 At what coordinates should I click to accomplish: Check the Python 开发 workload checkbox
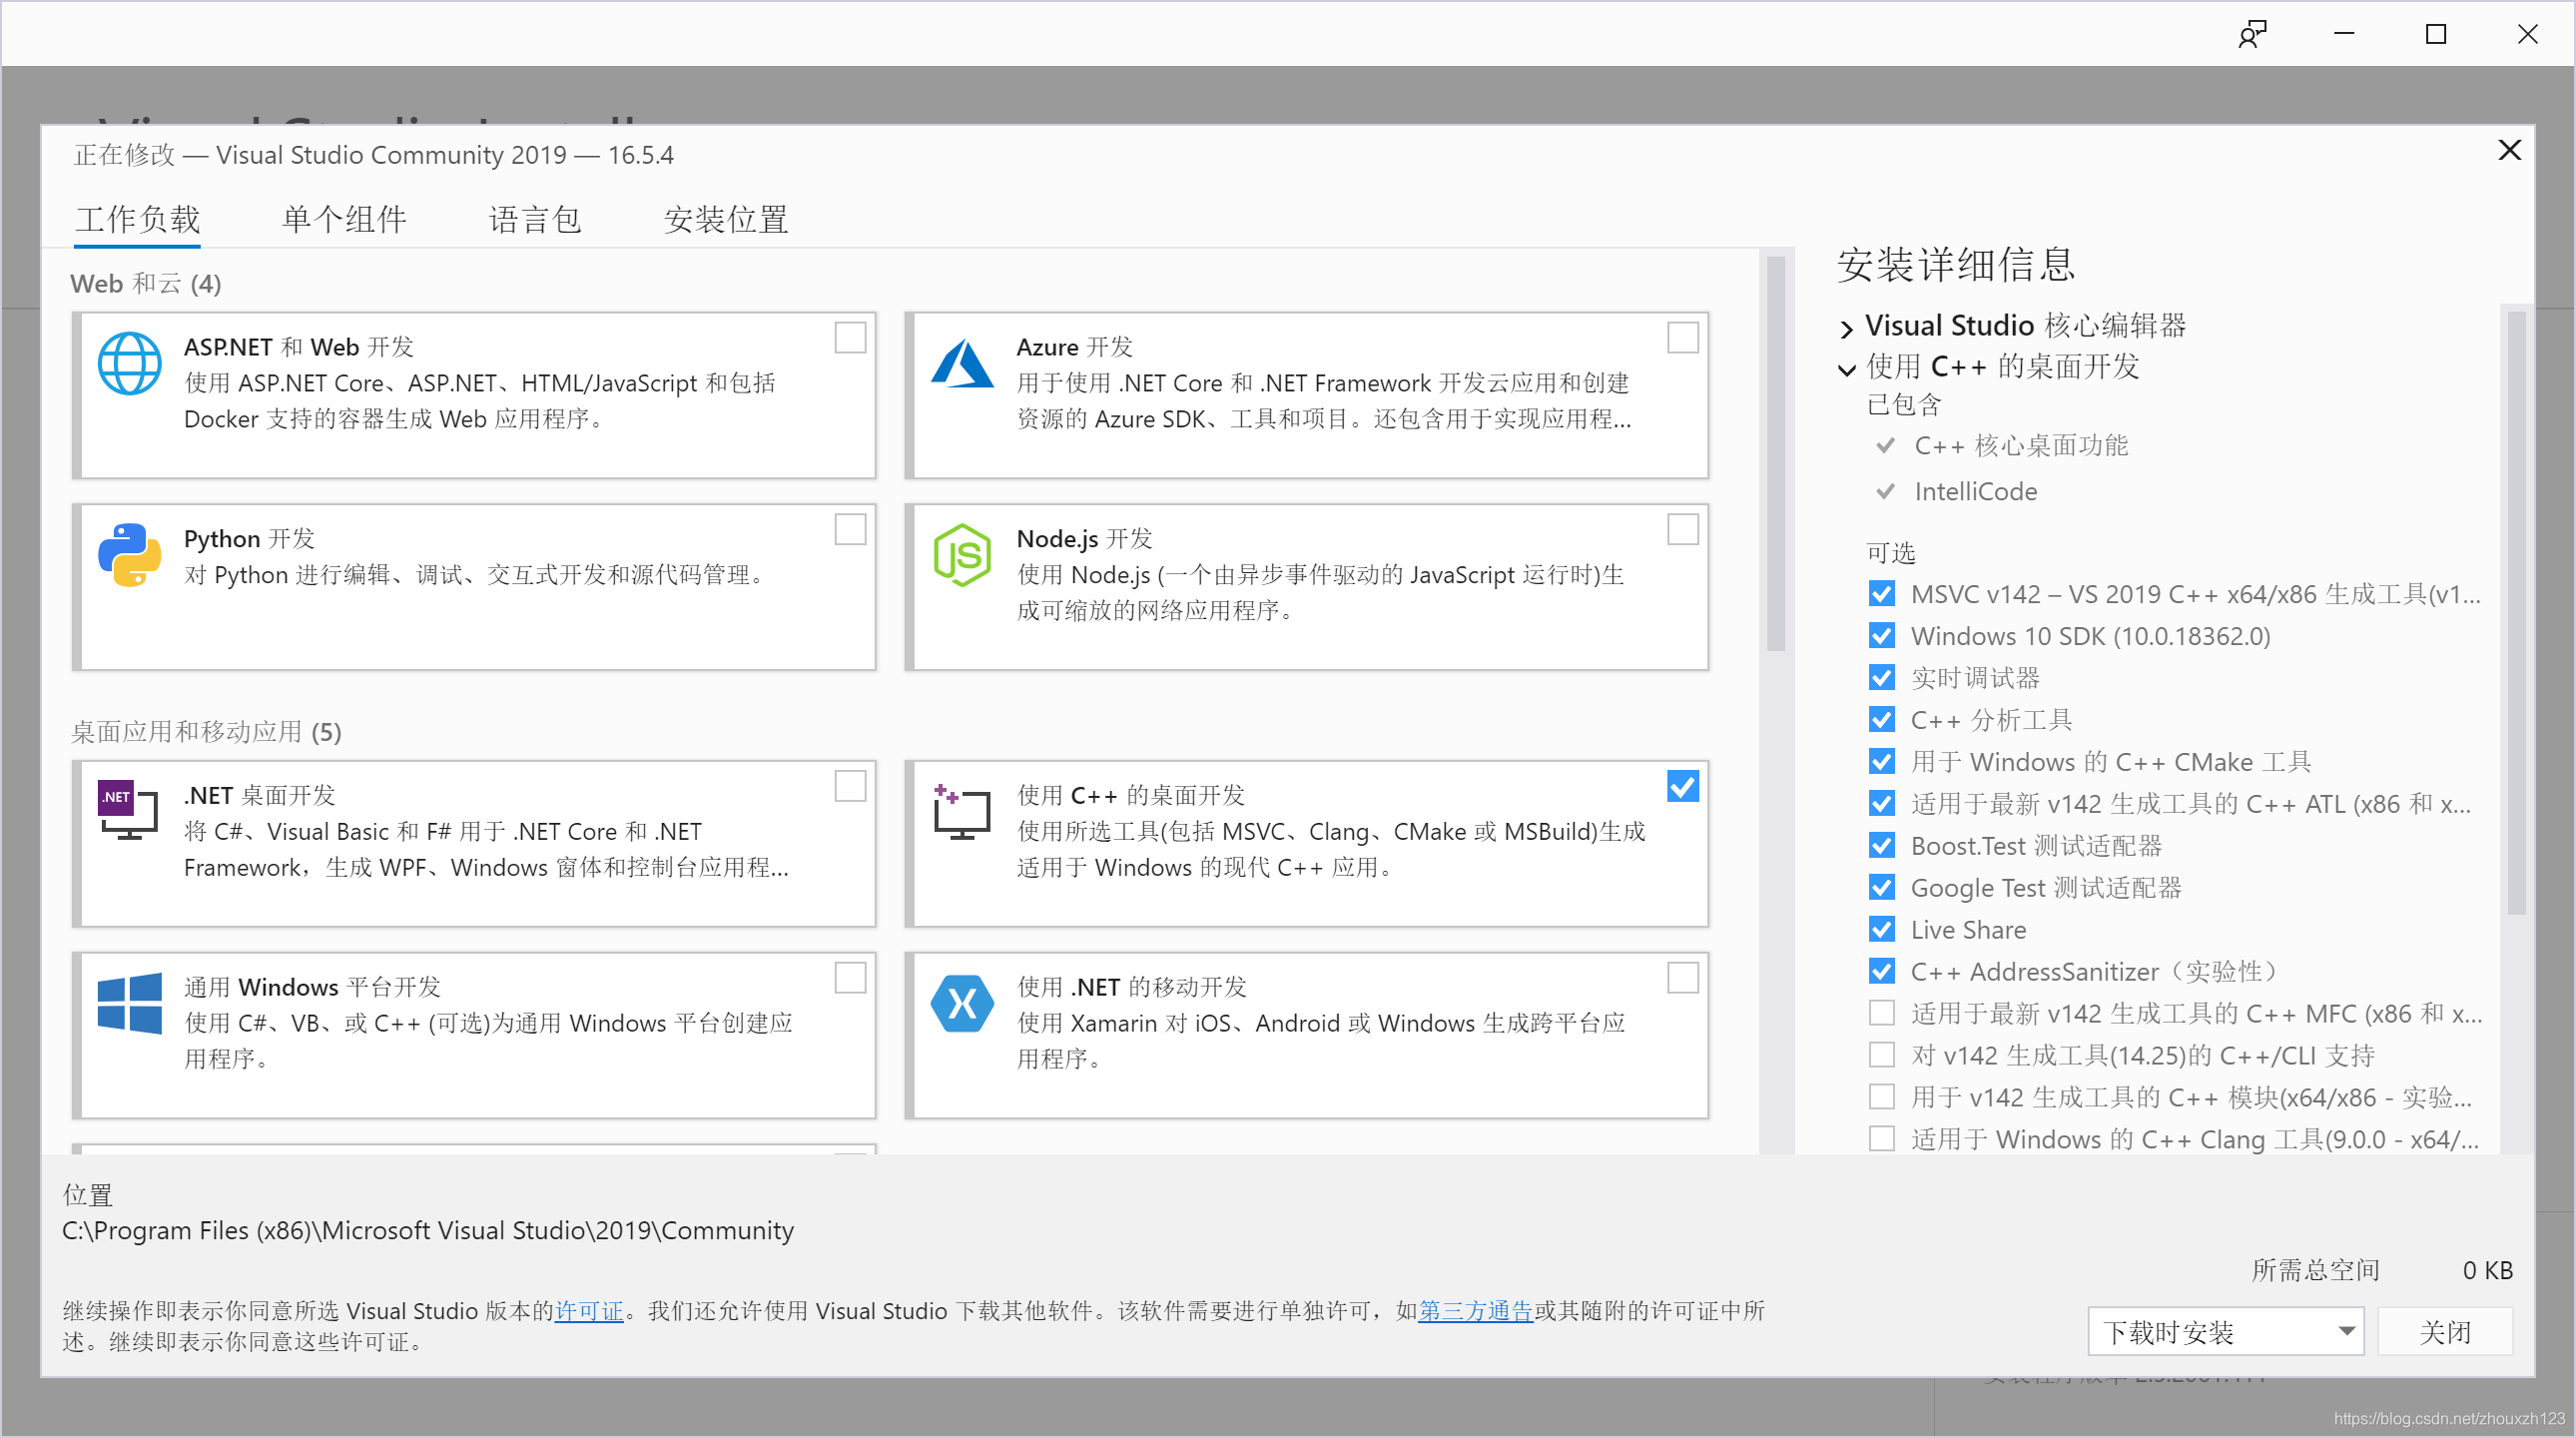pos(849,529)
